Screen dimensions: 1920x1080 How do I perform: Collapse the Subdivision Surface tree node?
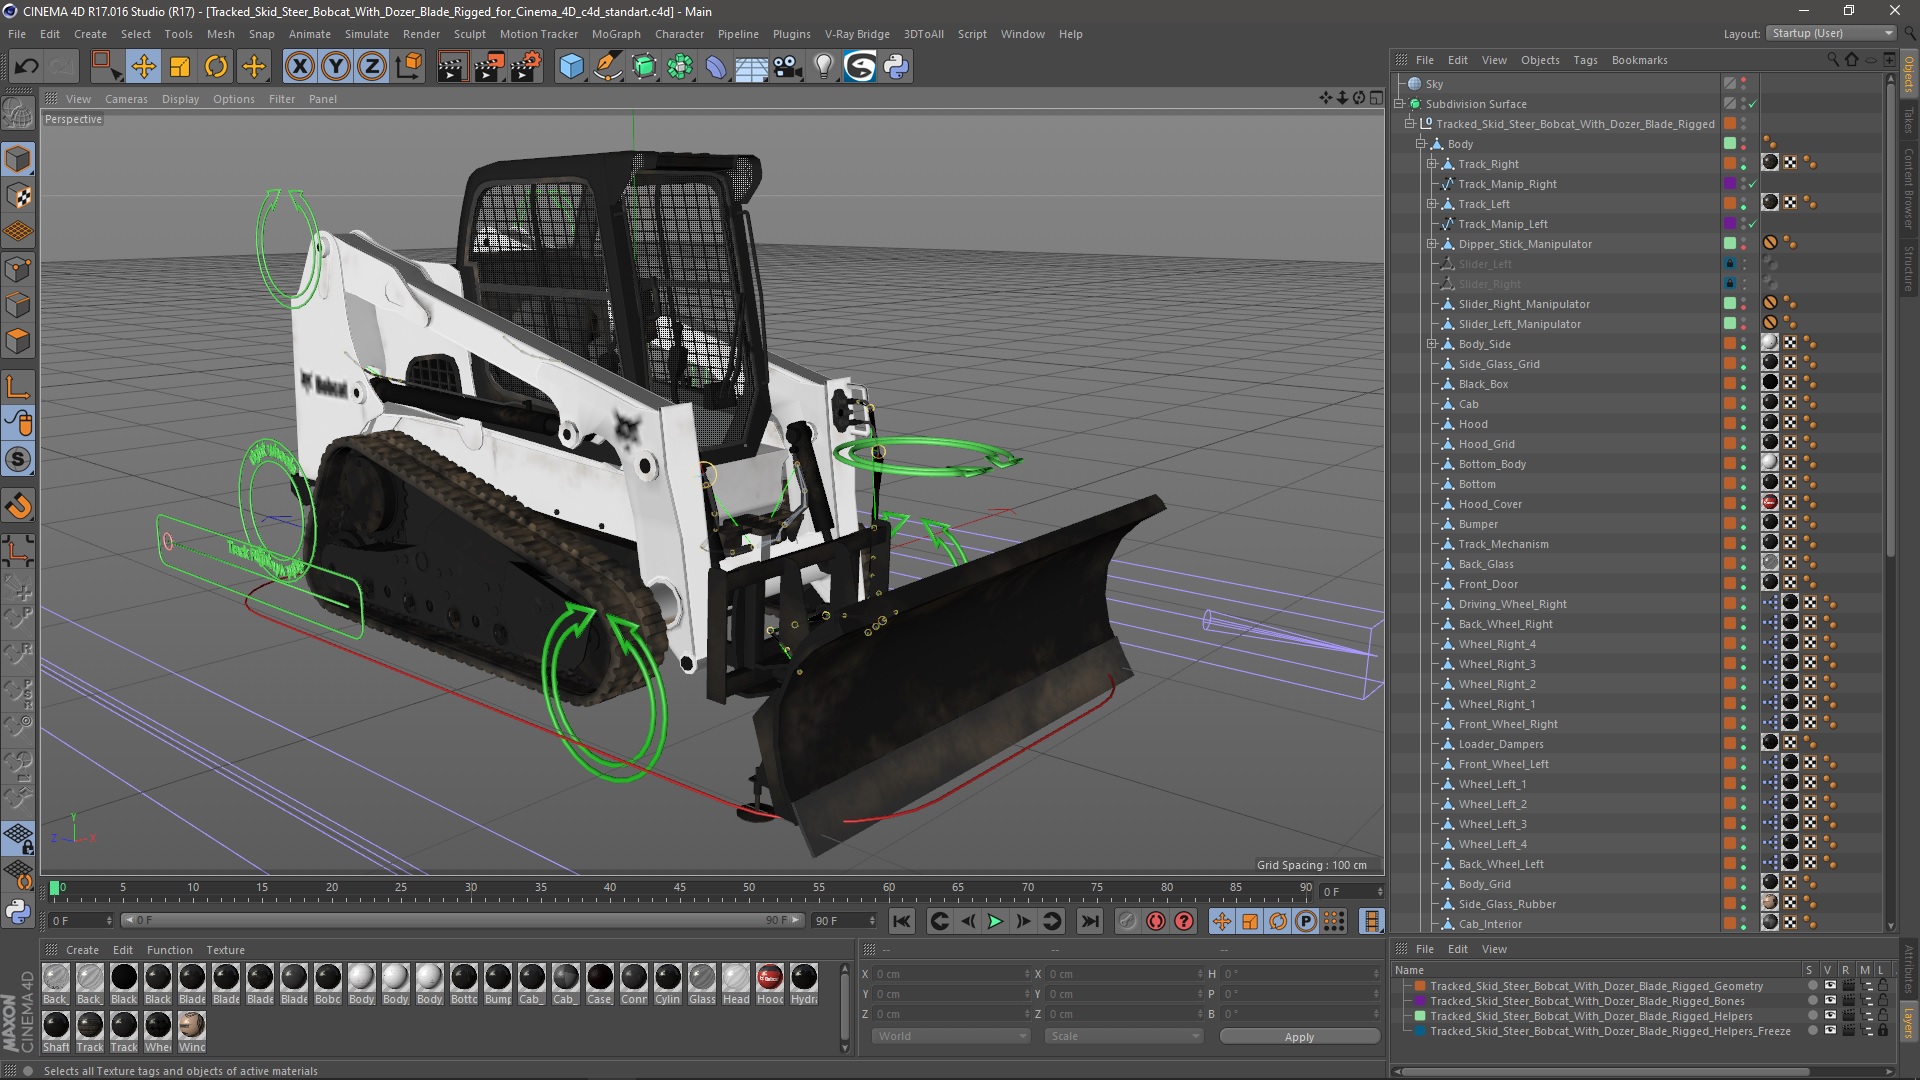pos(1399,104)
